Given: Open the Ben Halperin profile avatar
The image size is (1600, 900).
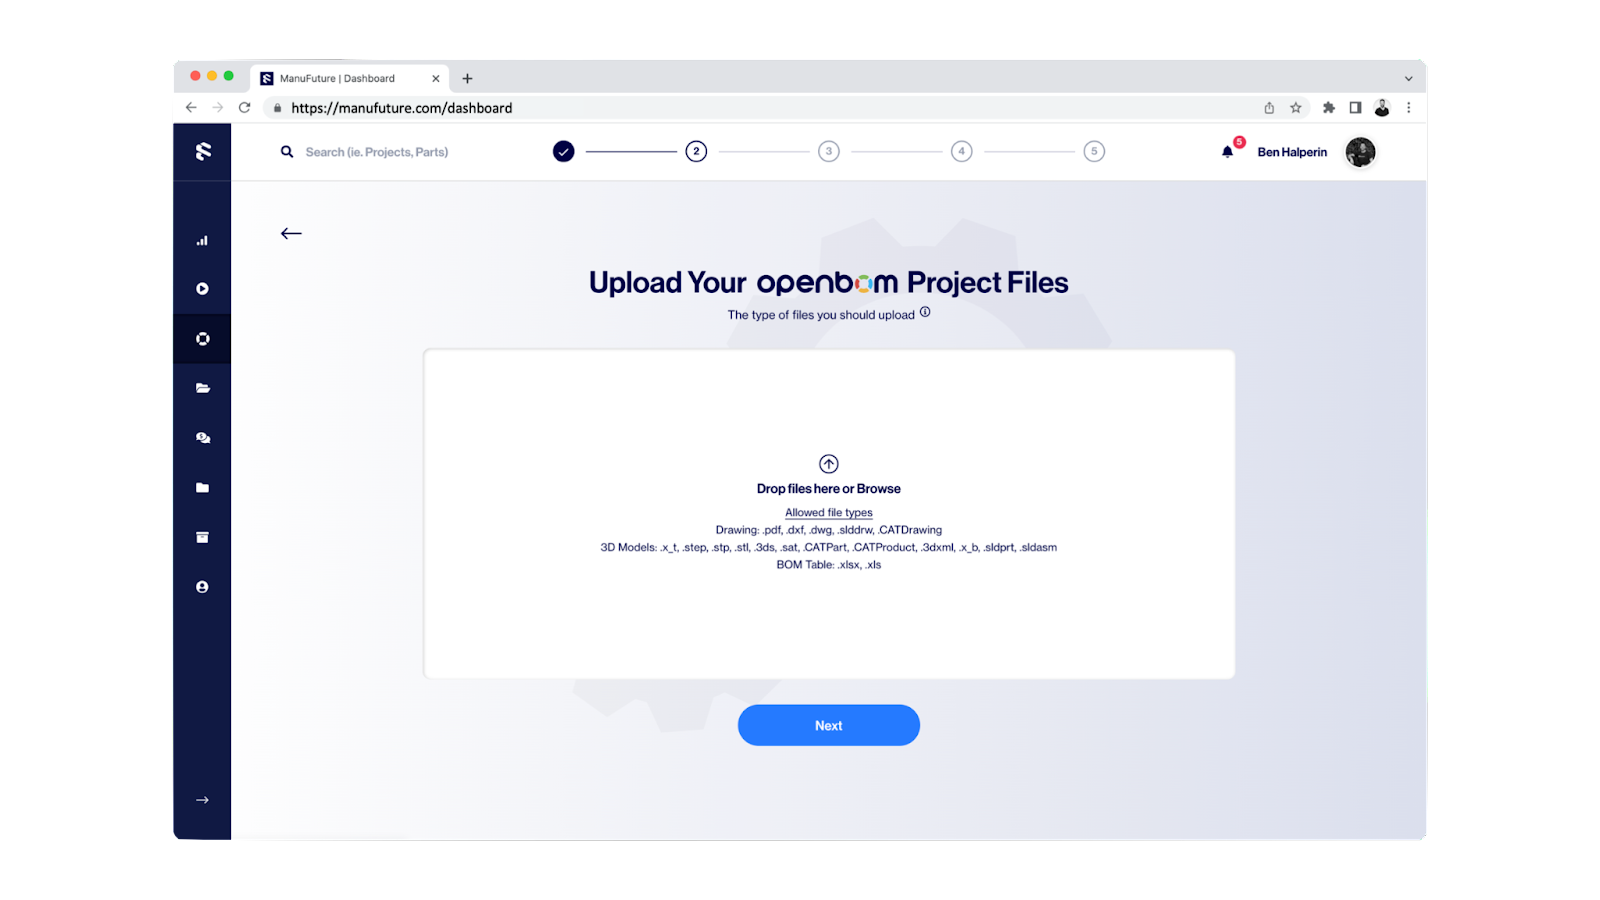Looking at the screenshot, I should pos(1360,152).
